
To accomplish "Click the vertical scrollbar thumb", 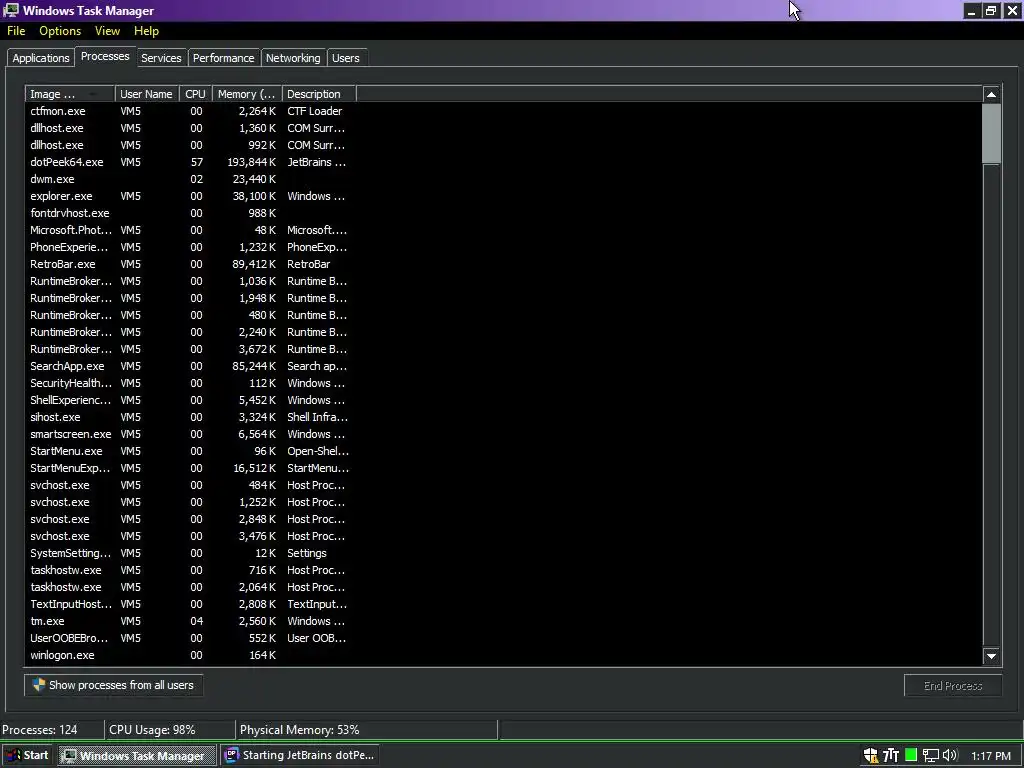I will [x=991, y=134].
